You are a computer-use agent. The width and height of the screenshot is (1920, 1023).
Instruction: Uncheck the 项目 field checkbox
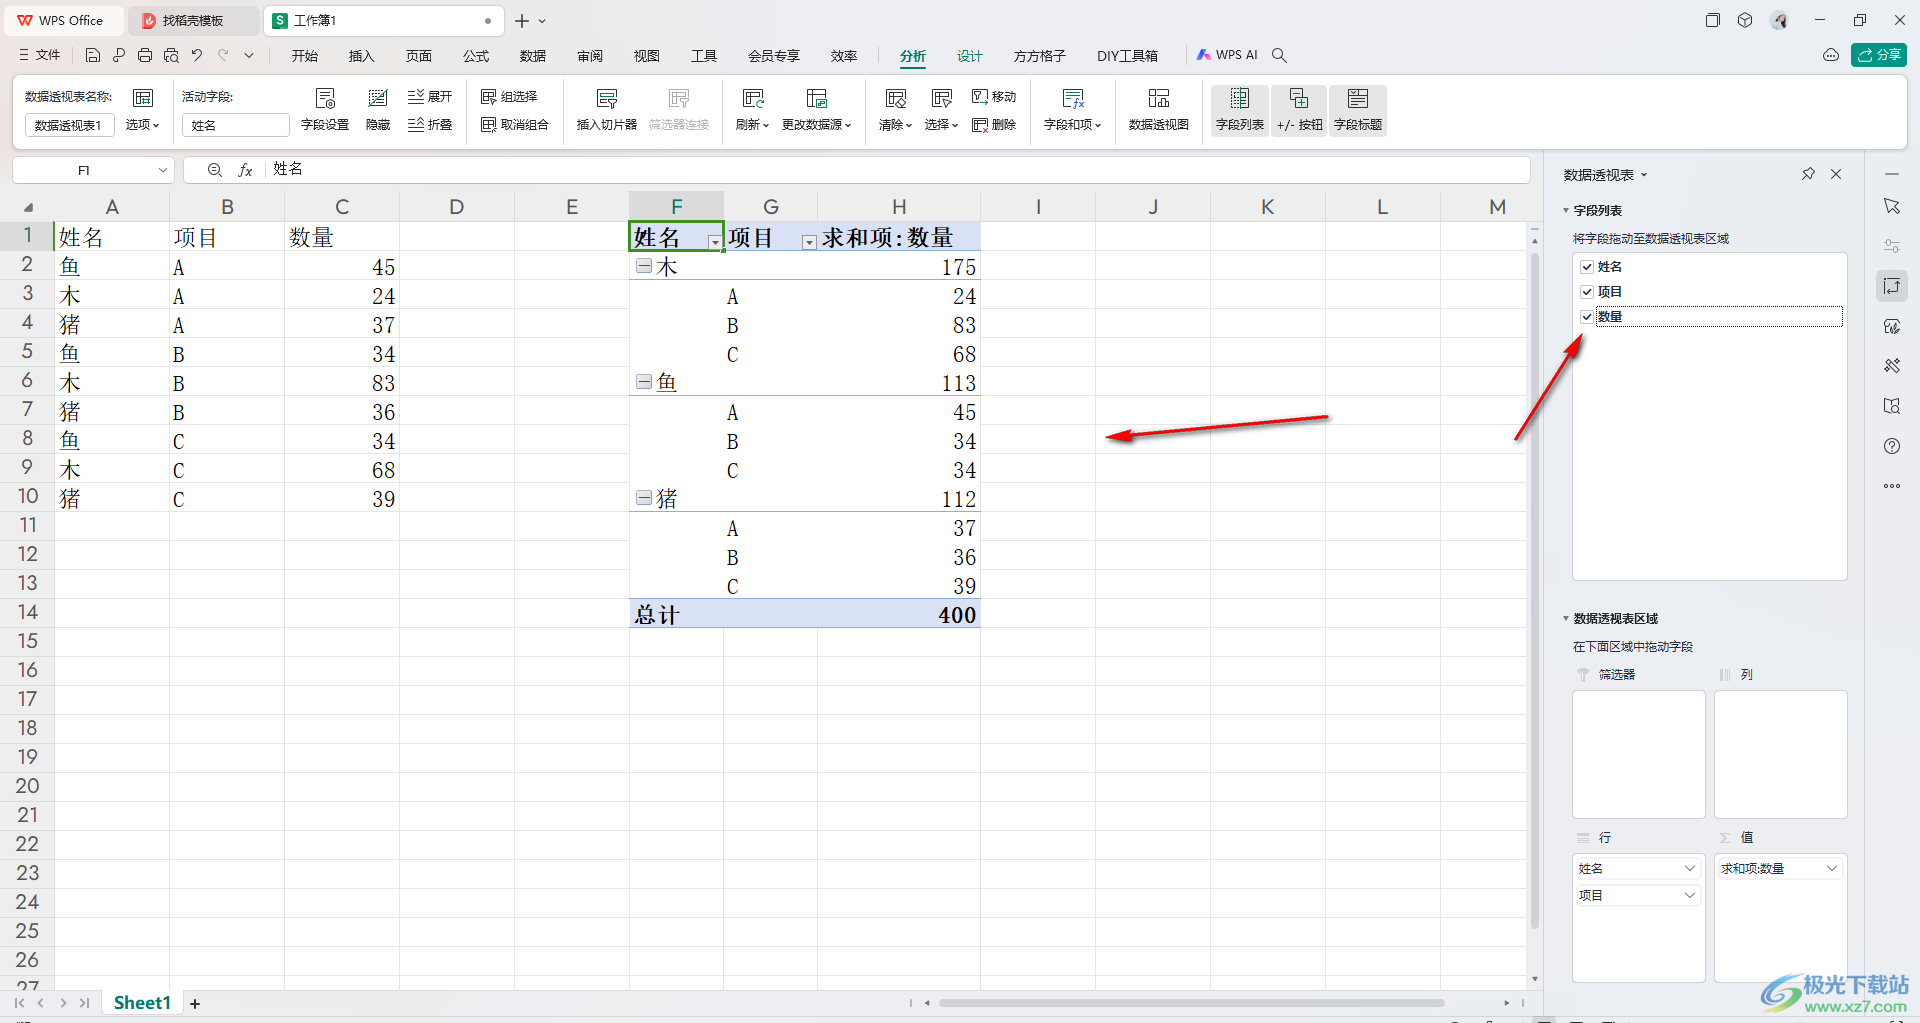[x=1587, y=292]
